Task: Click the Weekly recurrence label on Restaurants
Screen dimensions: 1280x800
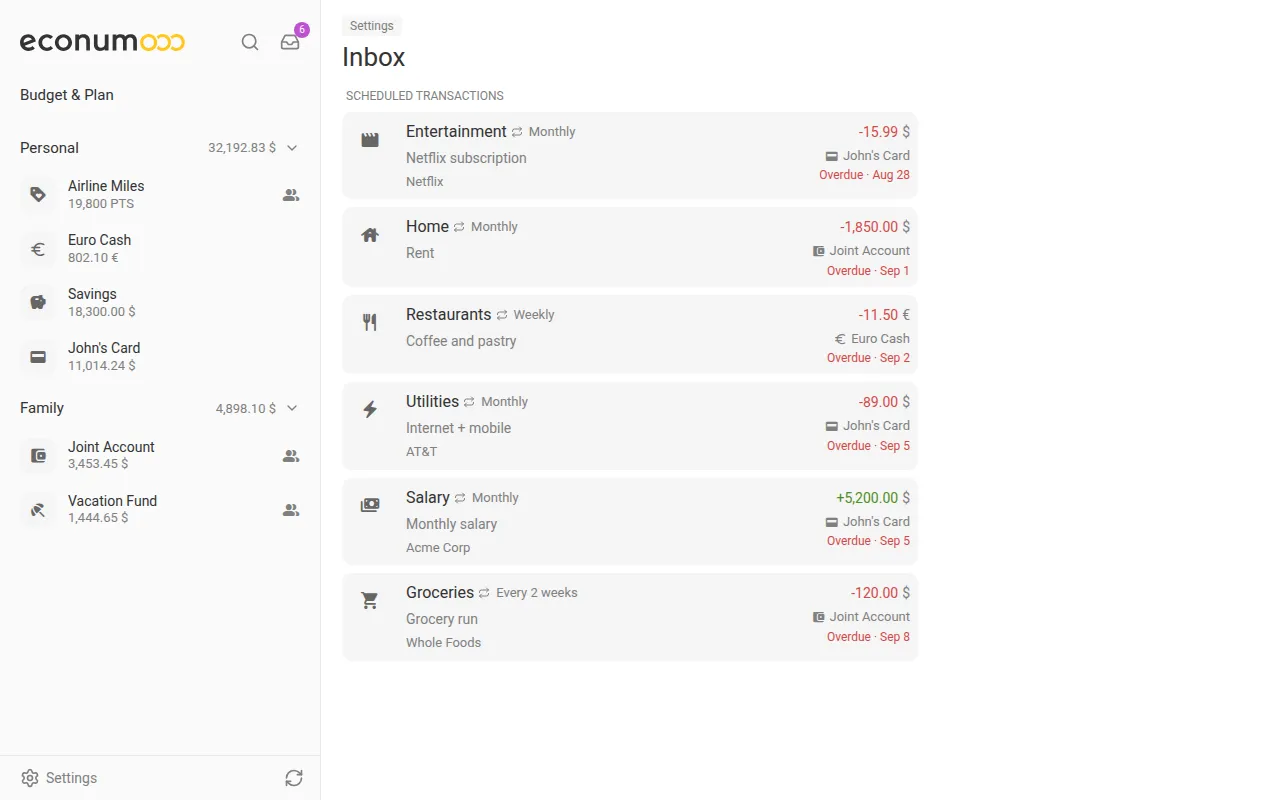Action: (534, 315)
